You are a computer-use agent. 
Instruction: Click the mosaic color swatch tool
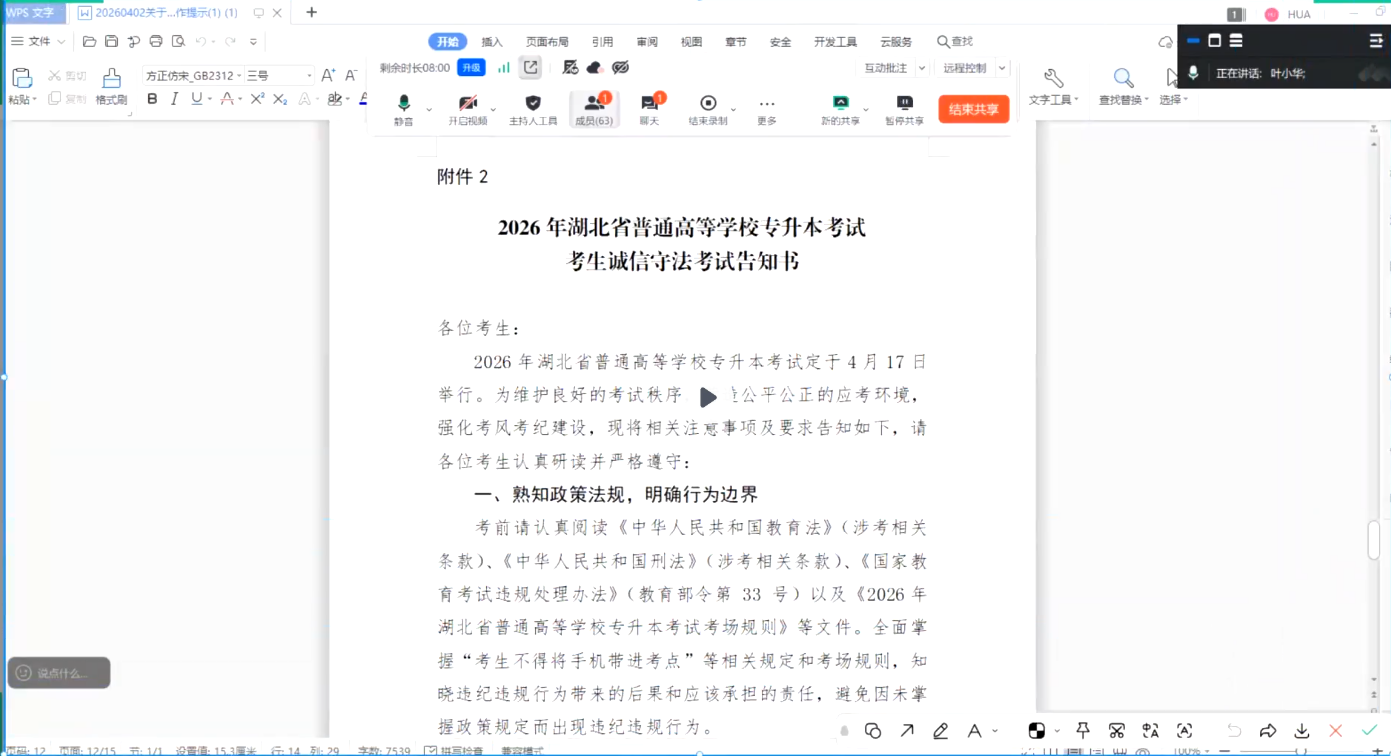pos(1037,731)
